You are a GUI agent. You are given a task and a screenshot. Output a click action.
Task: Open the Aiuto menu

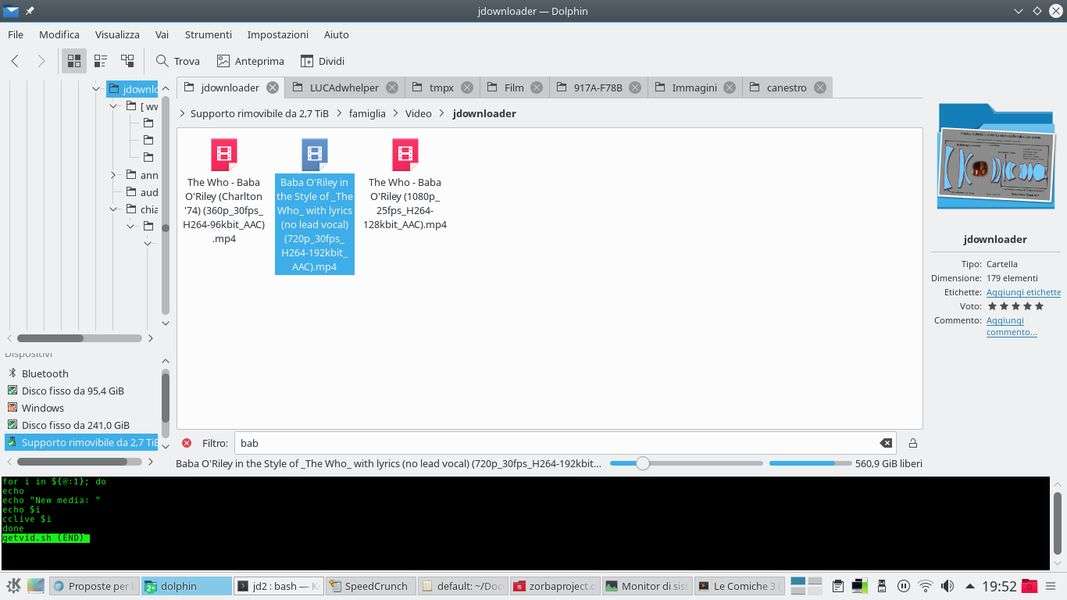pos(336,35)
